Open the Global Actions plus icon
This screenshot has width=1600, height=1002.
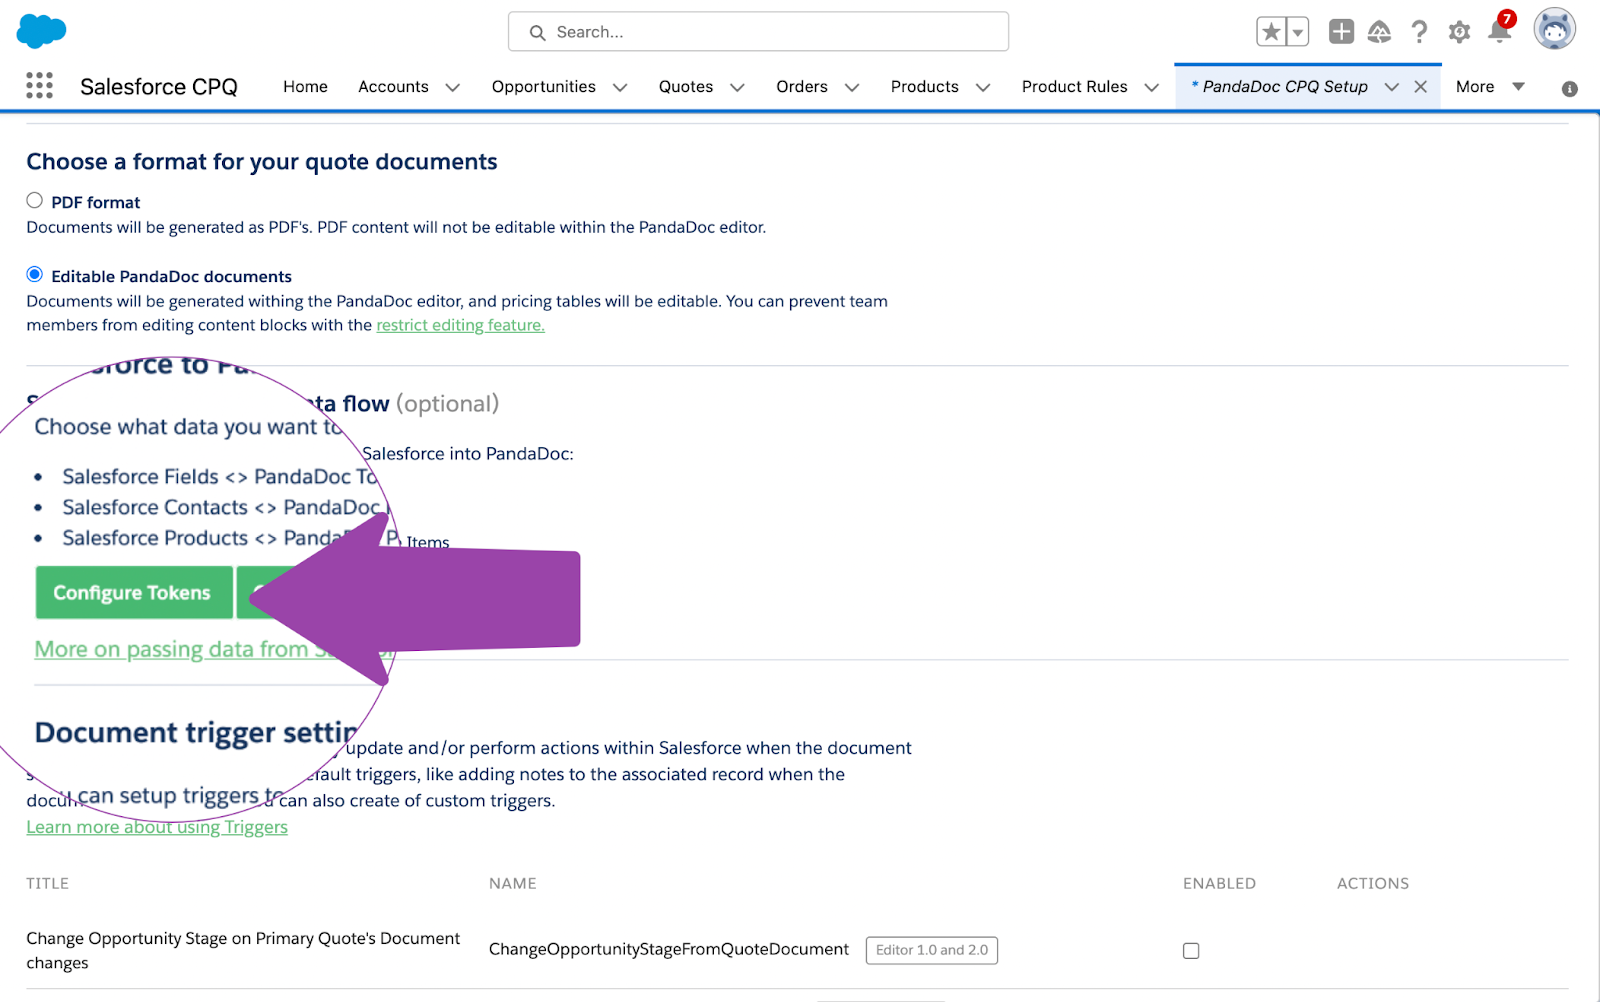tap(1341, 32)
